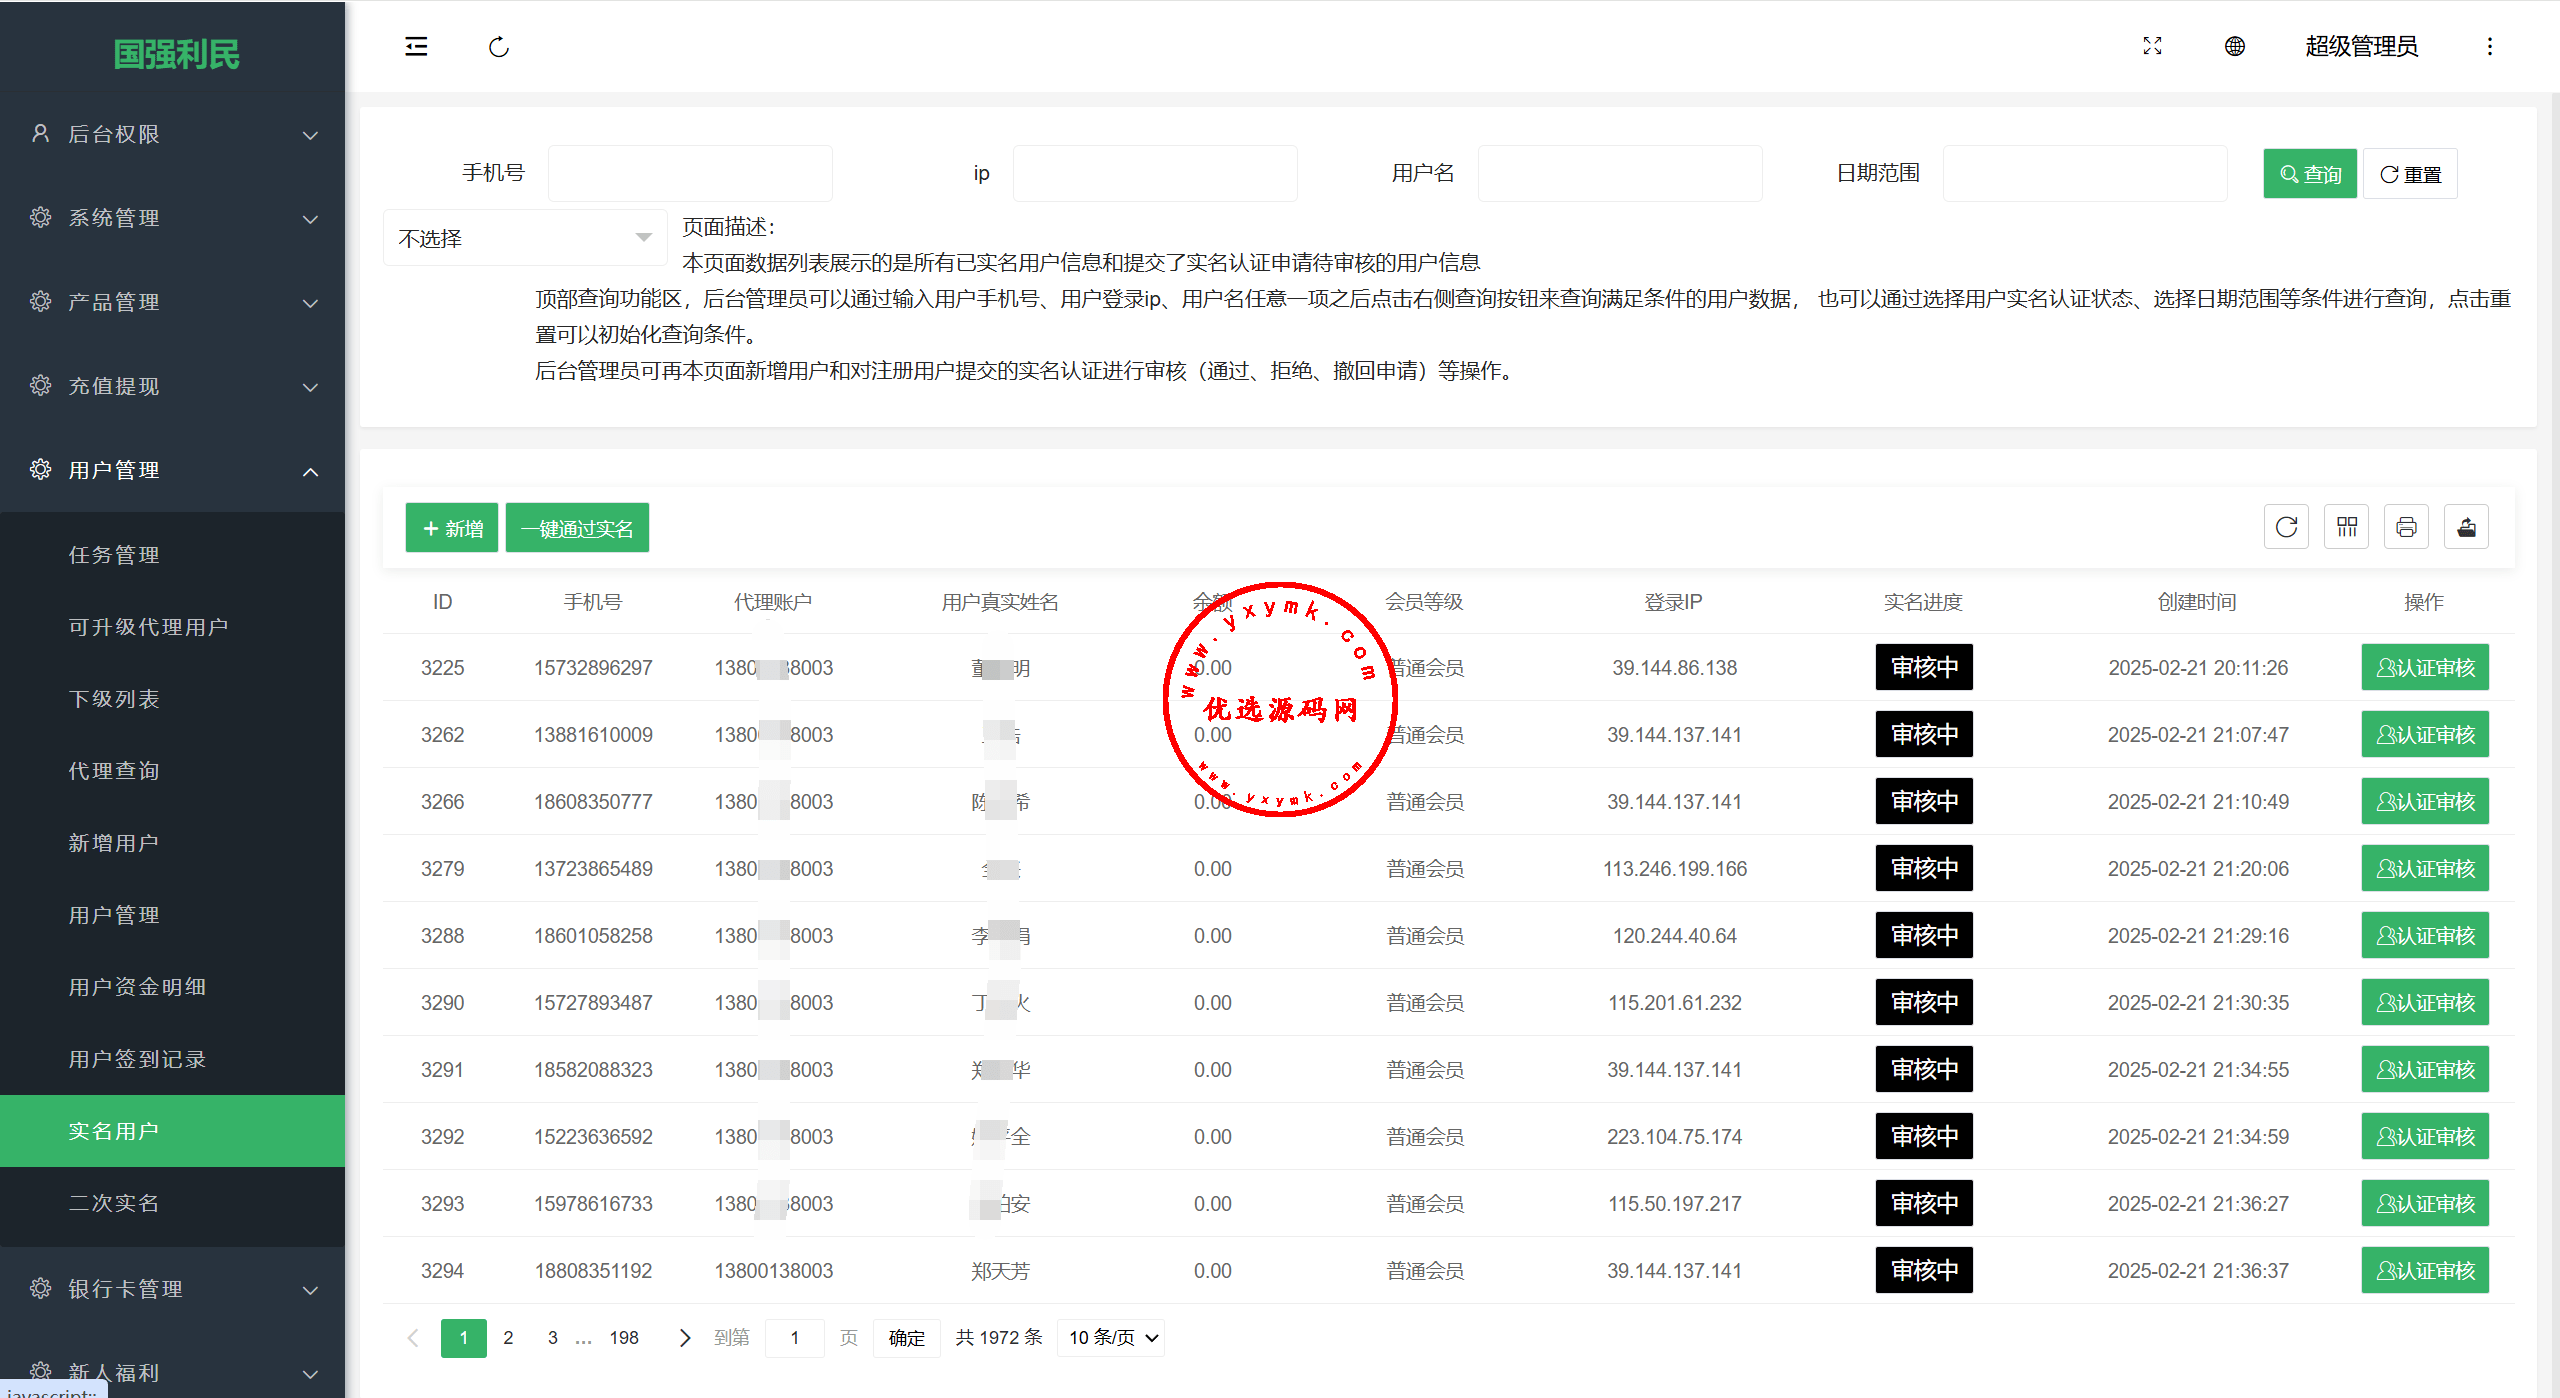Open 用户签到记录 in the sidebar

(x=173, y=1059)
